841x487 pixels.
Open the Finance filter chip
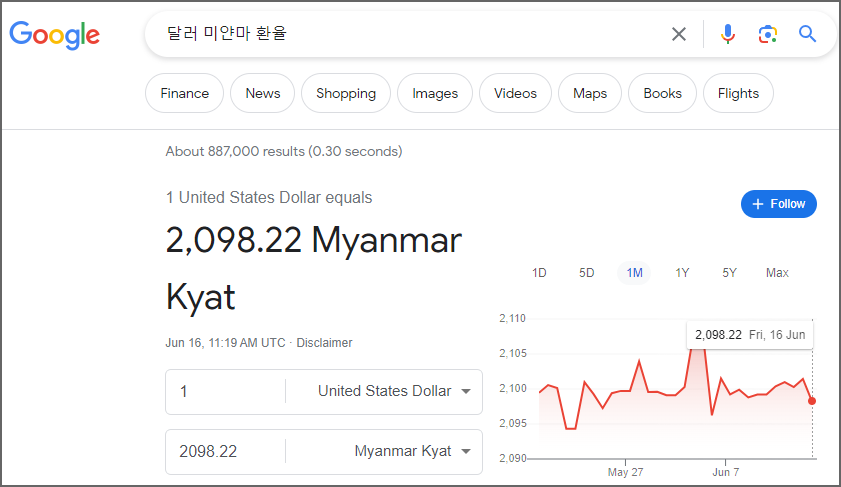tap(185, 93)
